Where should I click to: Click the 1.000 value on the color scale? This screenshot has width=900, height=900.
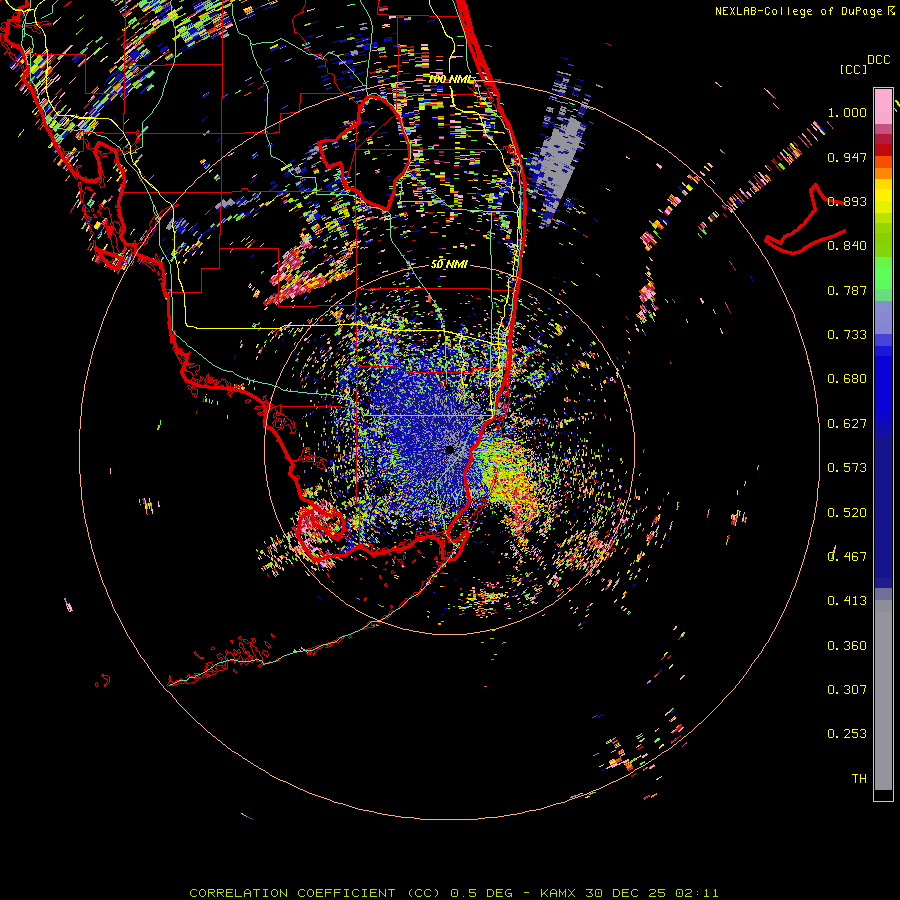(x=847, y=112)
